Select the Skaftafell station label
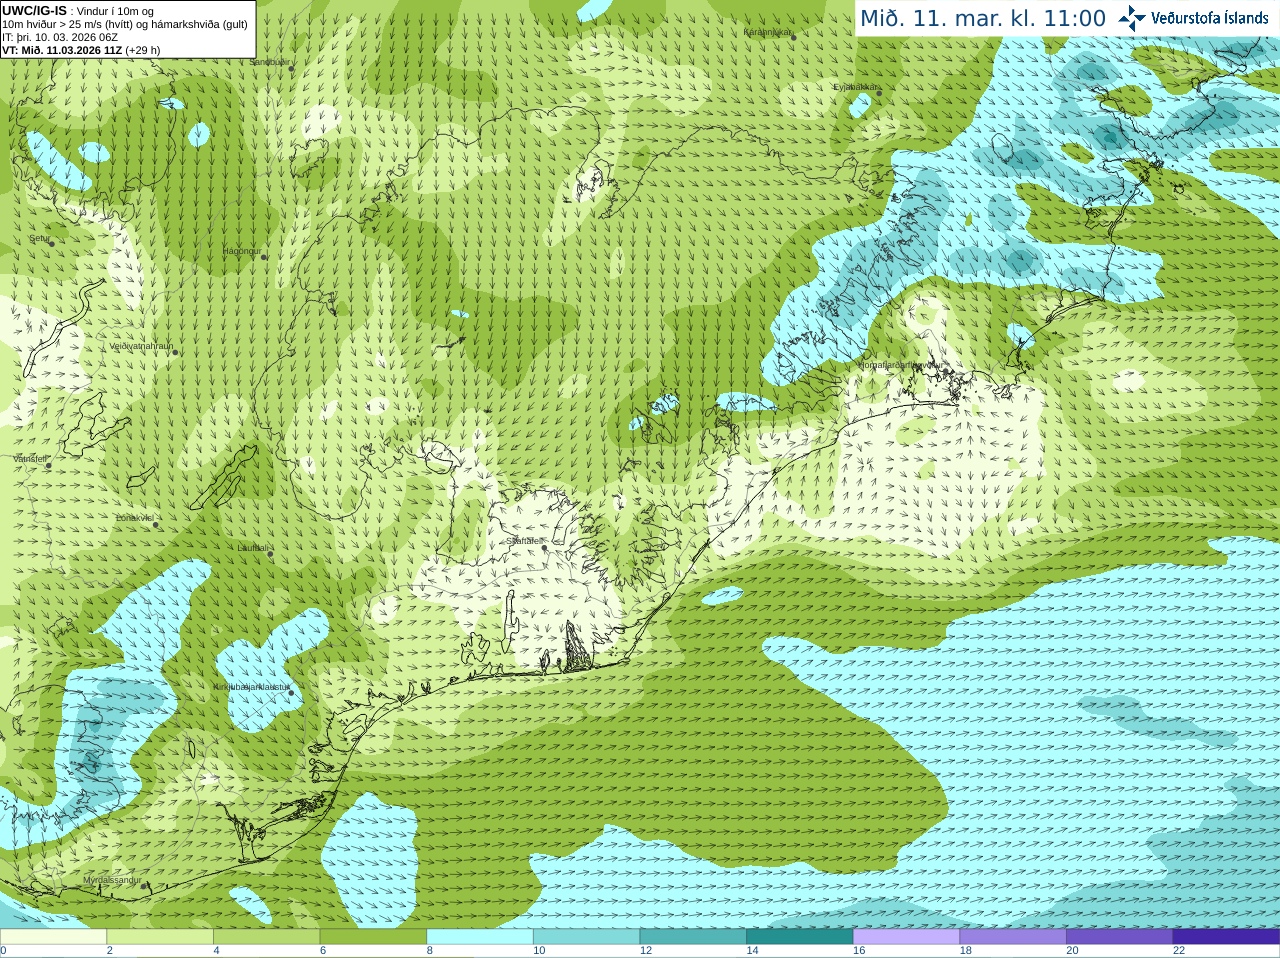This screenshot has height=958, width=1280. (x=523, y=540)
